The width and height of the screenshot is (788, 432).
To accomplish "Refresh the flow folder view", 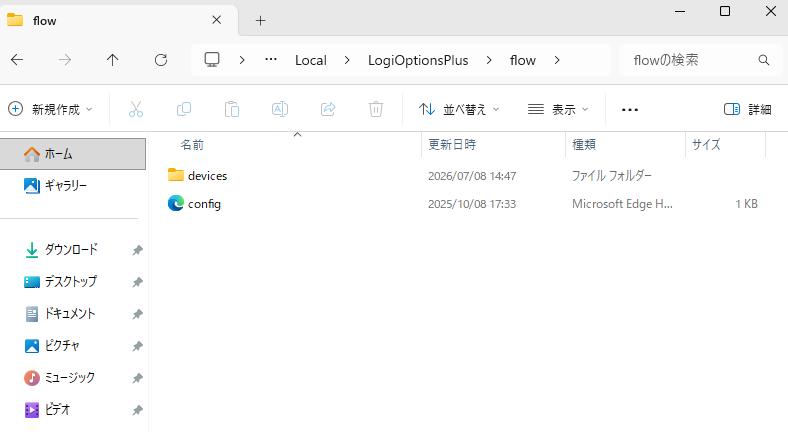I will pos(161,60).
